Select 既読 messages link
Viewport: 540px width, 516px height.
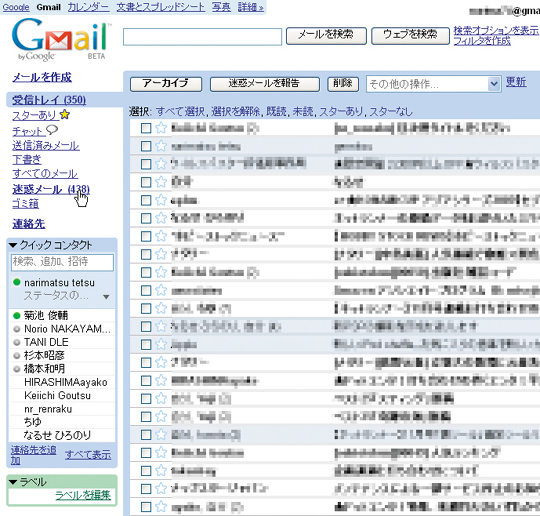pos(276,112)
